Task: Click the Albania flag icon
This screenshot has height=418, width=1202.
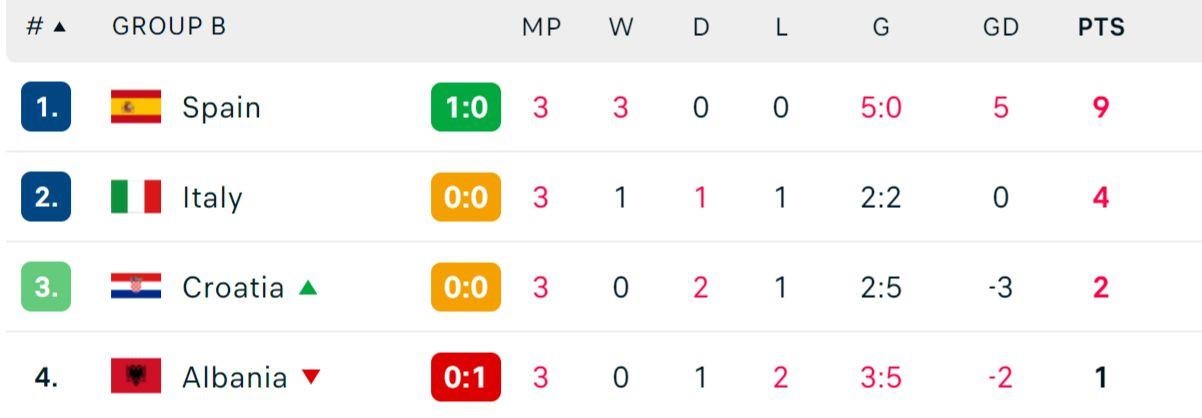Action: coord(136,377)
